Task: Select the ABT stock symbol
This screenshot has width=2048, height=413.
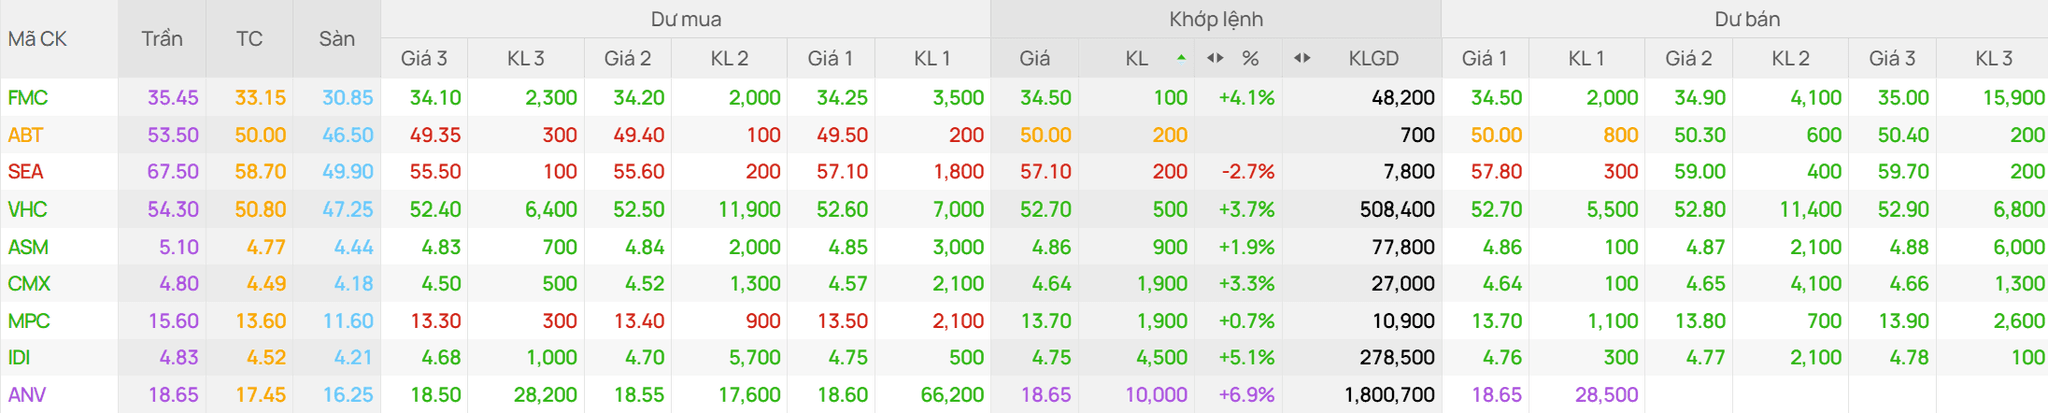Action: pyautogui.click(x=26, y=135)
